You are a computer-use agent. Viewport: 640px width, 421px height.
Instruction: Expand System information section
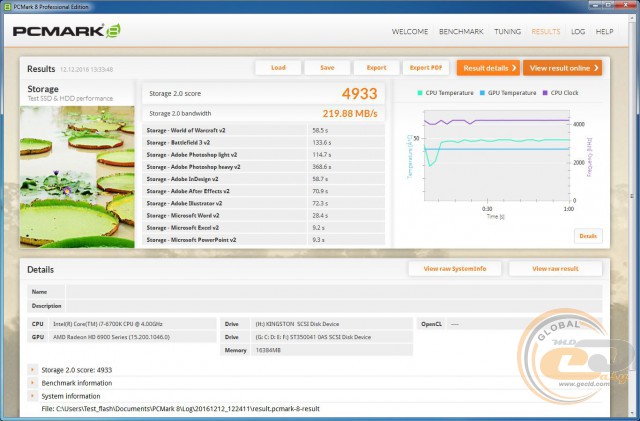[33, 396]
